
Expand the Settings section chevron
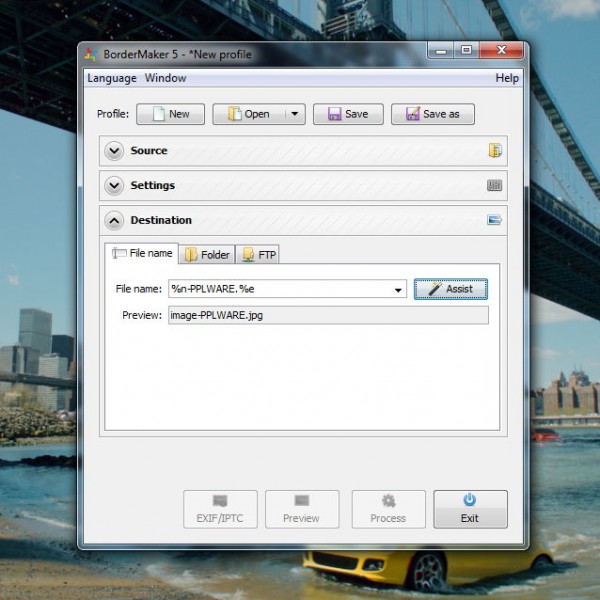tap(114, 186)
